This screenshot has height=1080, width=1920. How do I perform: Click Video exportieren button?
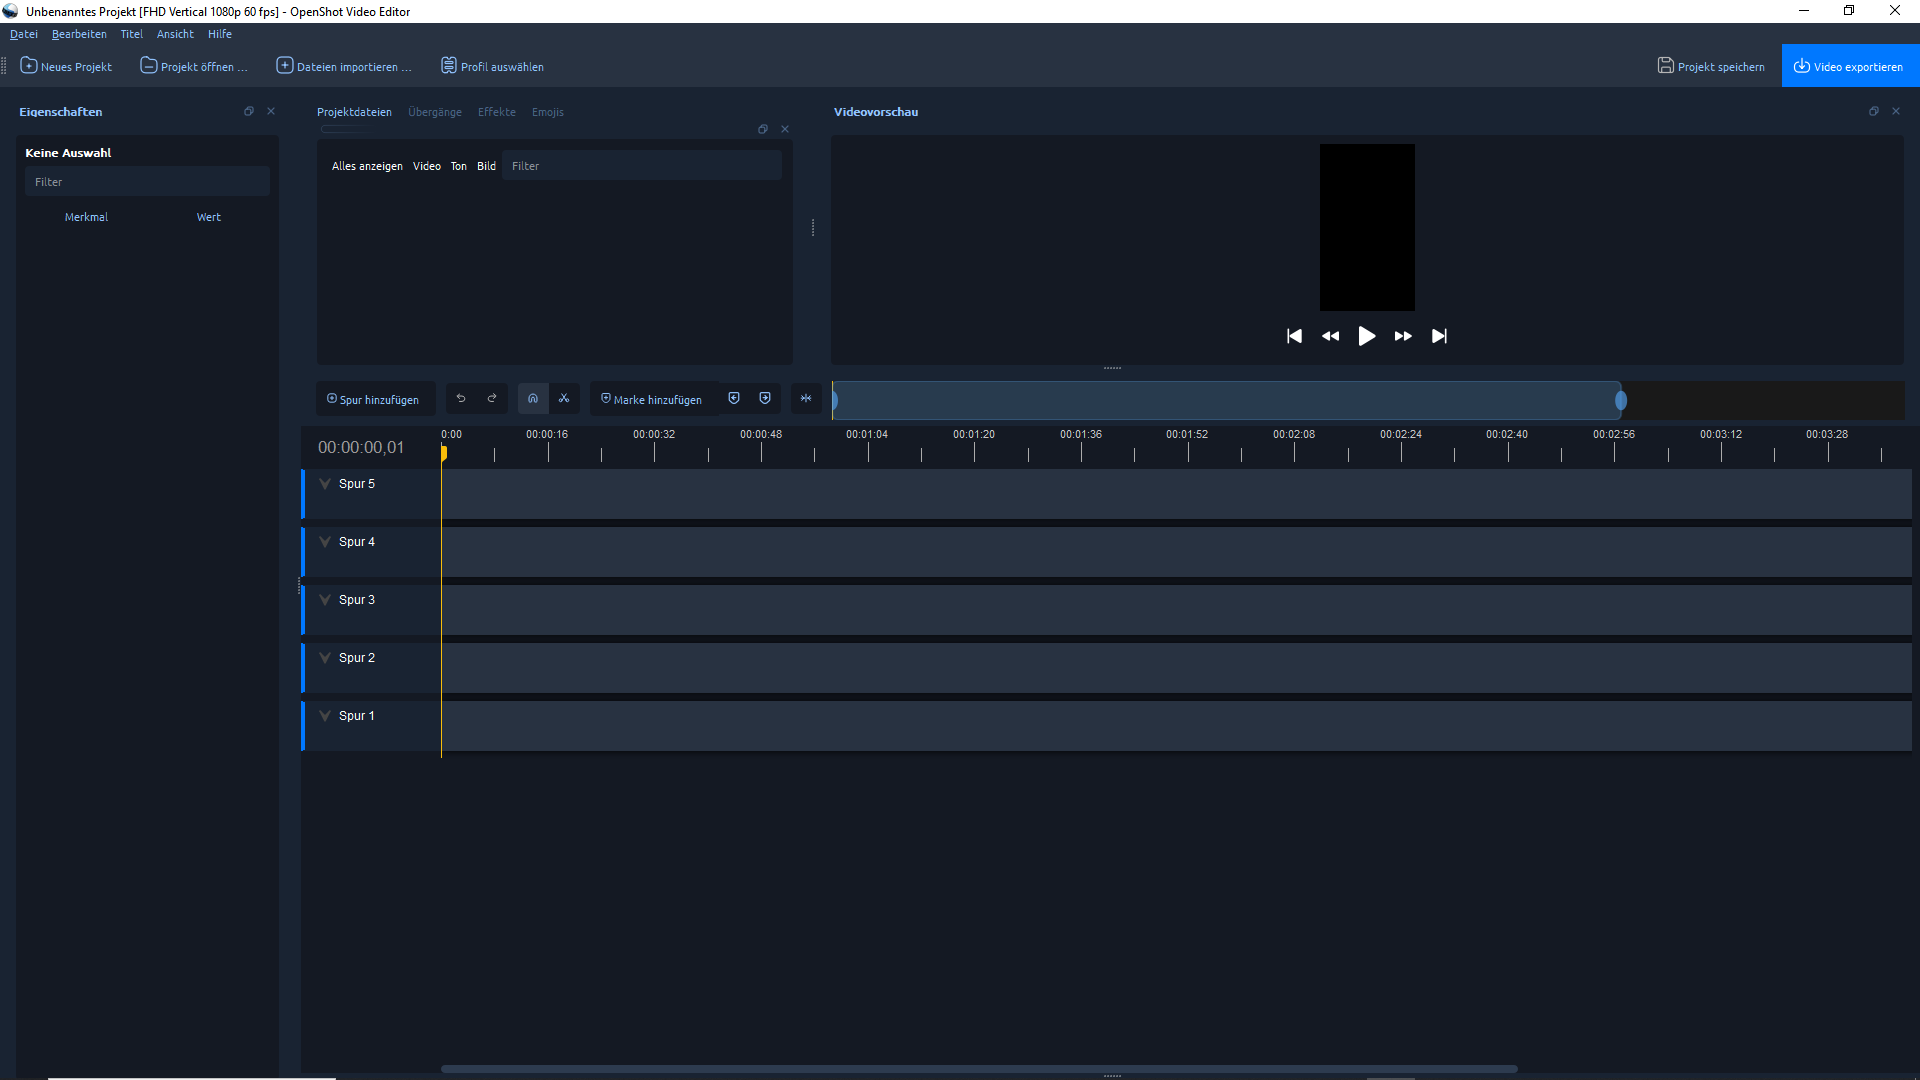click(x=1849, y=66)
